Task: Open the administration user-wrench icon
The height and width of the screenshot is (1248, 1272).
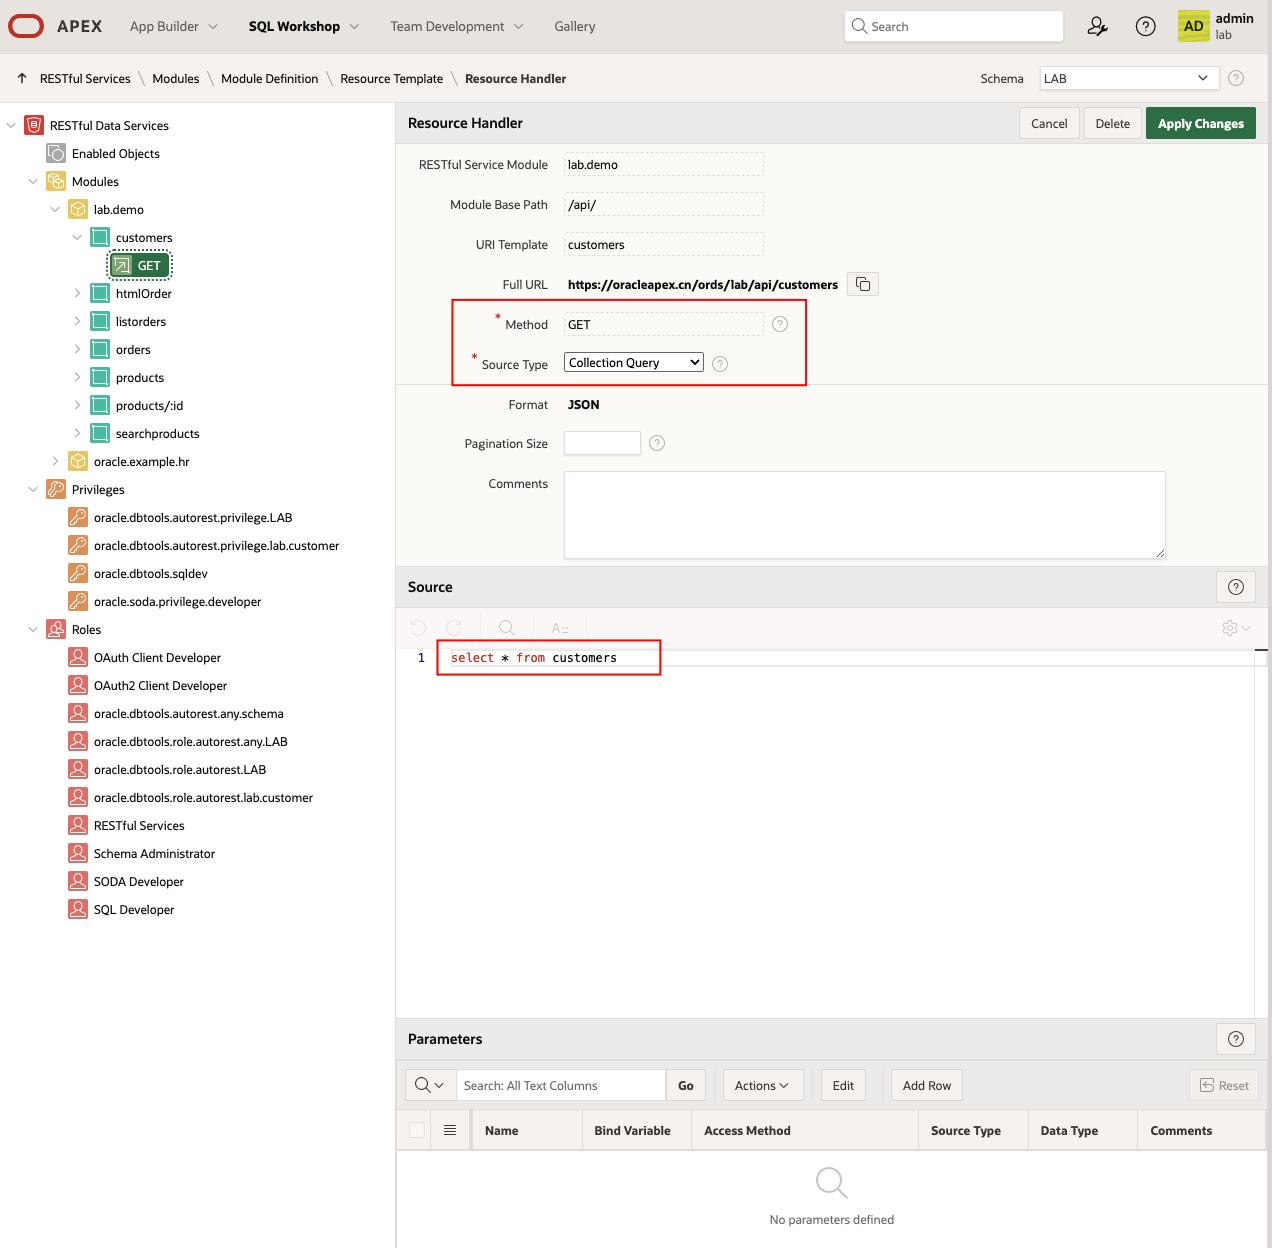Action: click(1097, 27)
